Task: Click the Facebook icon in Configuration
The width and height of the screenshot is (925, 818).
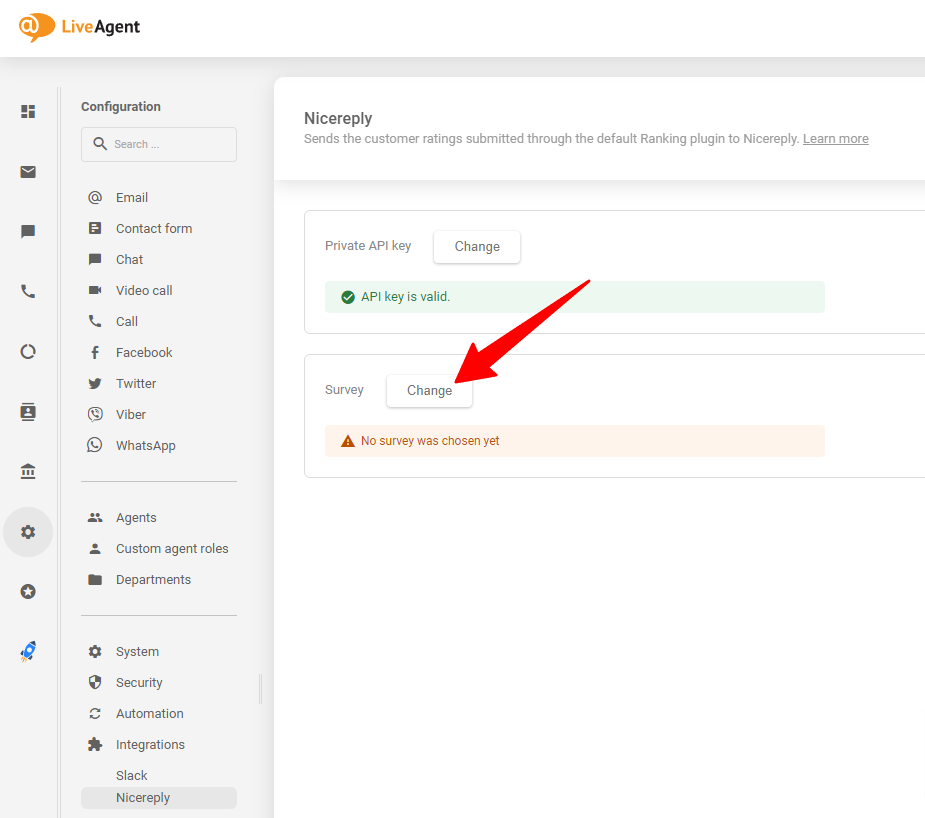Action: pos(95,352)
